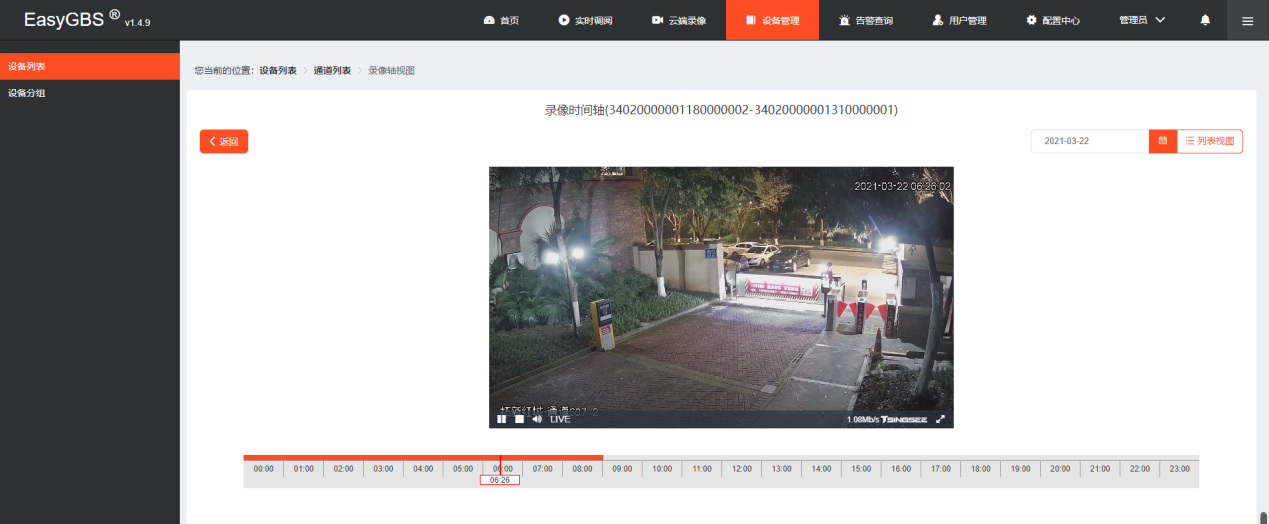Click timeline at 18:00 mark
The width and height of the screenshot is (1269, 524).
tap(981, 468)
